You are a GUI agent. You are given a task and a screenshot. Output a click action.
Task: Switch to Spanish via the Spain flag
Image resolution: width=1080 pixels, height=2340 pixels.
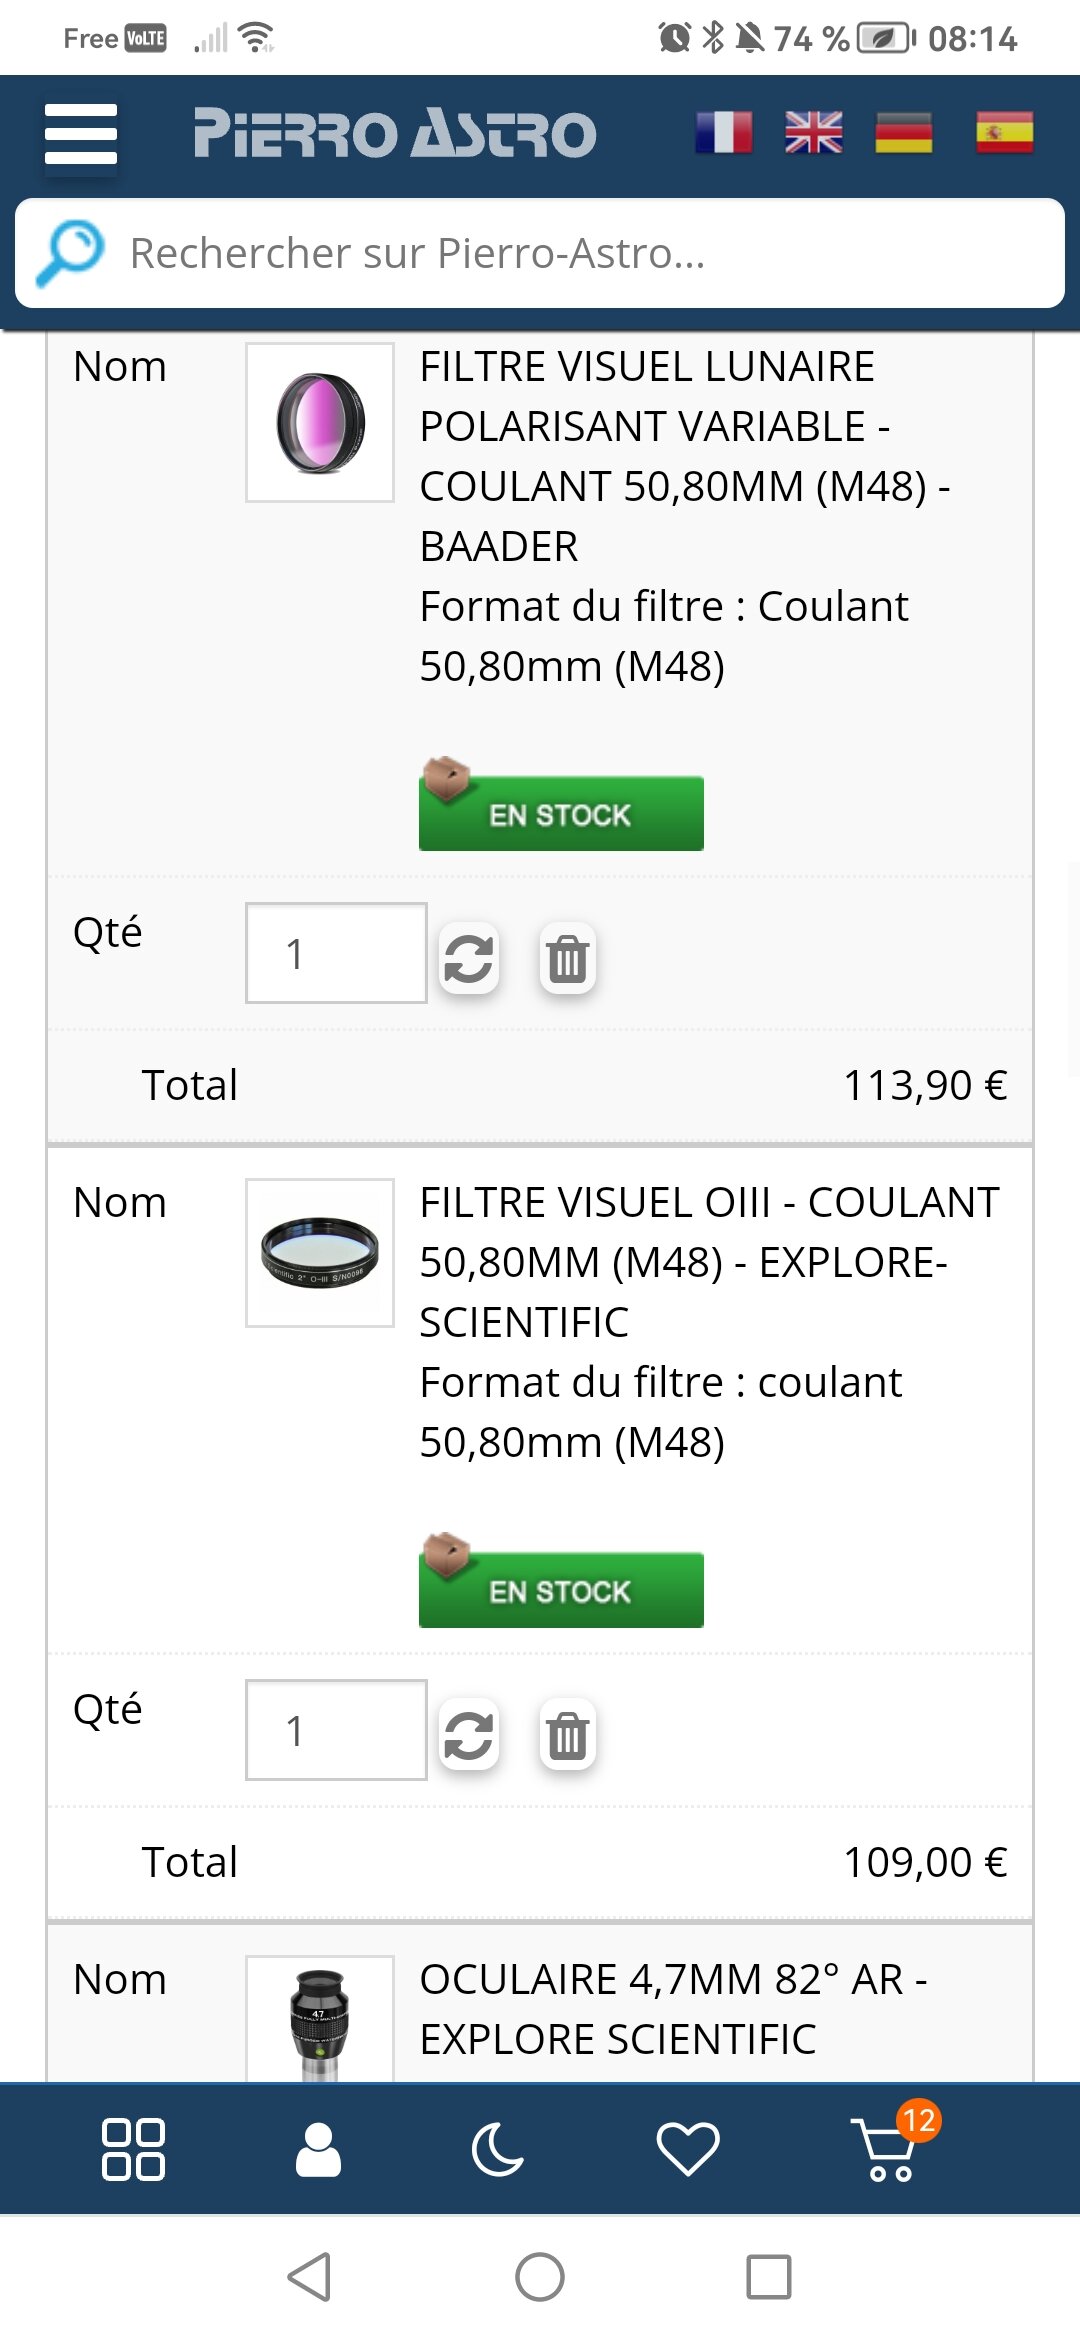[x=1004, y=133]
